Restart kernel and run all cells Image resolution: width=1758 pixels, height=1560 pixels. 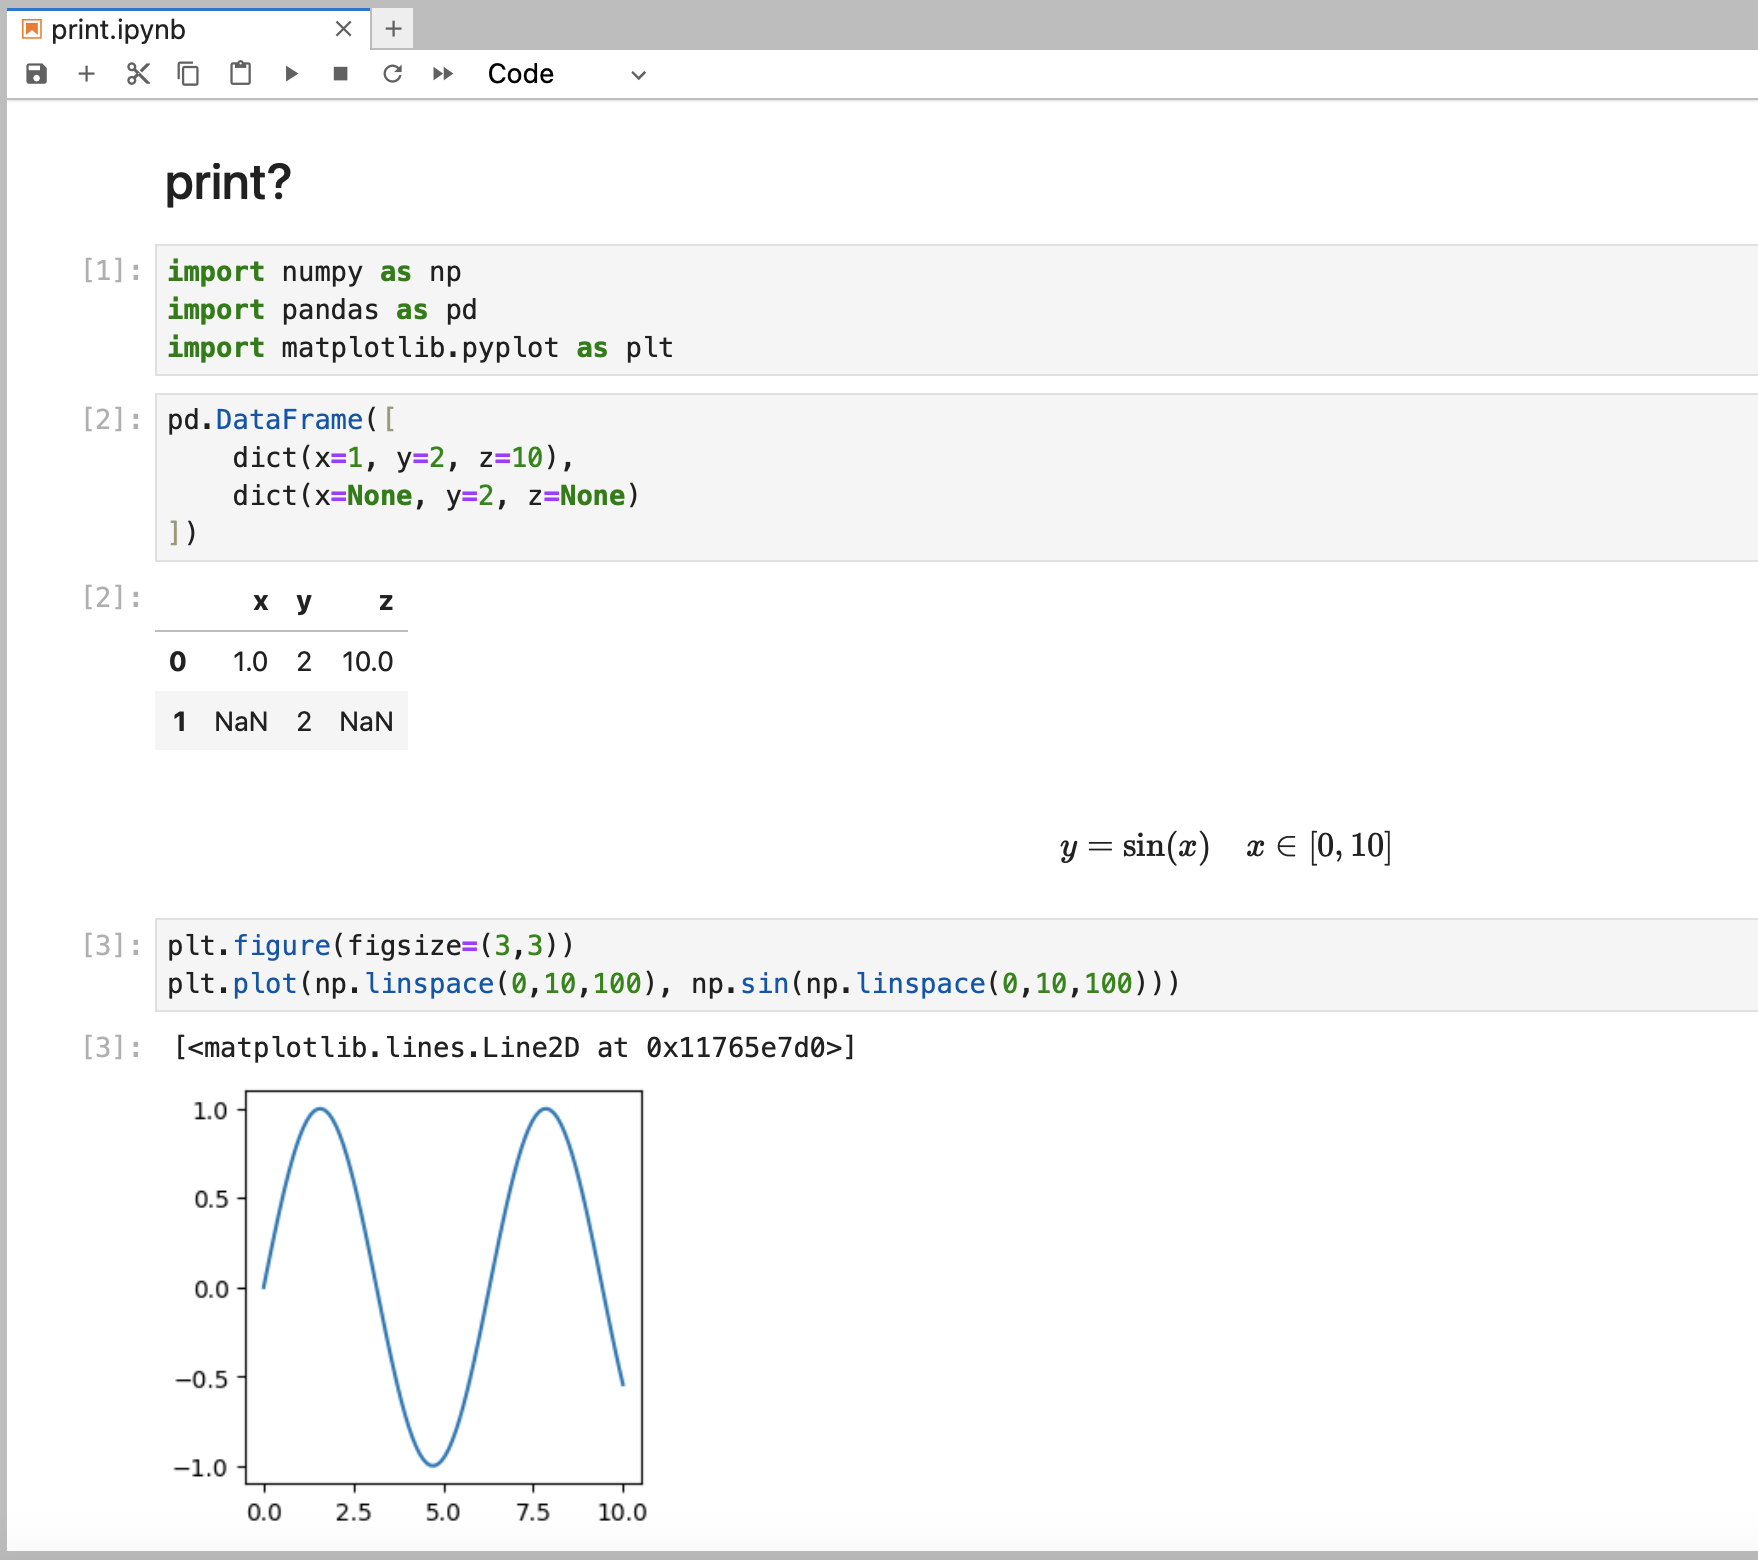(x=443, y=74)
